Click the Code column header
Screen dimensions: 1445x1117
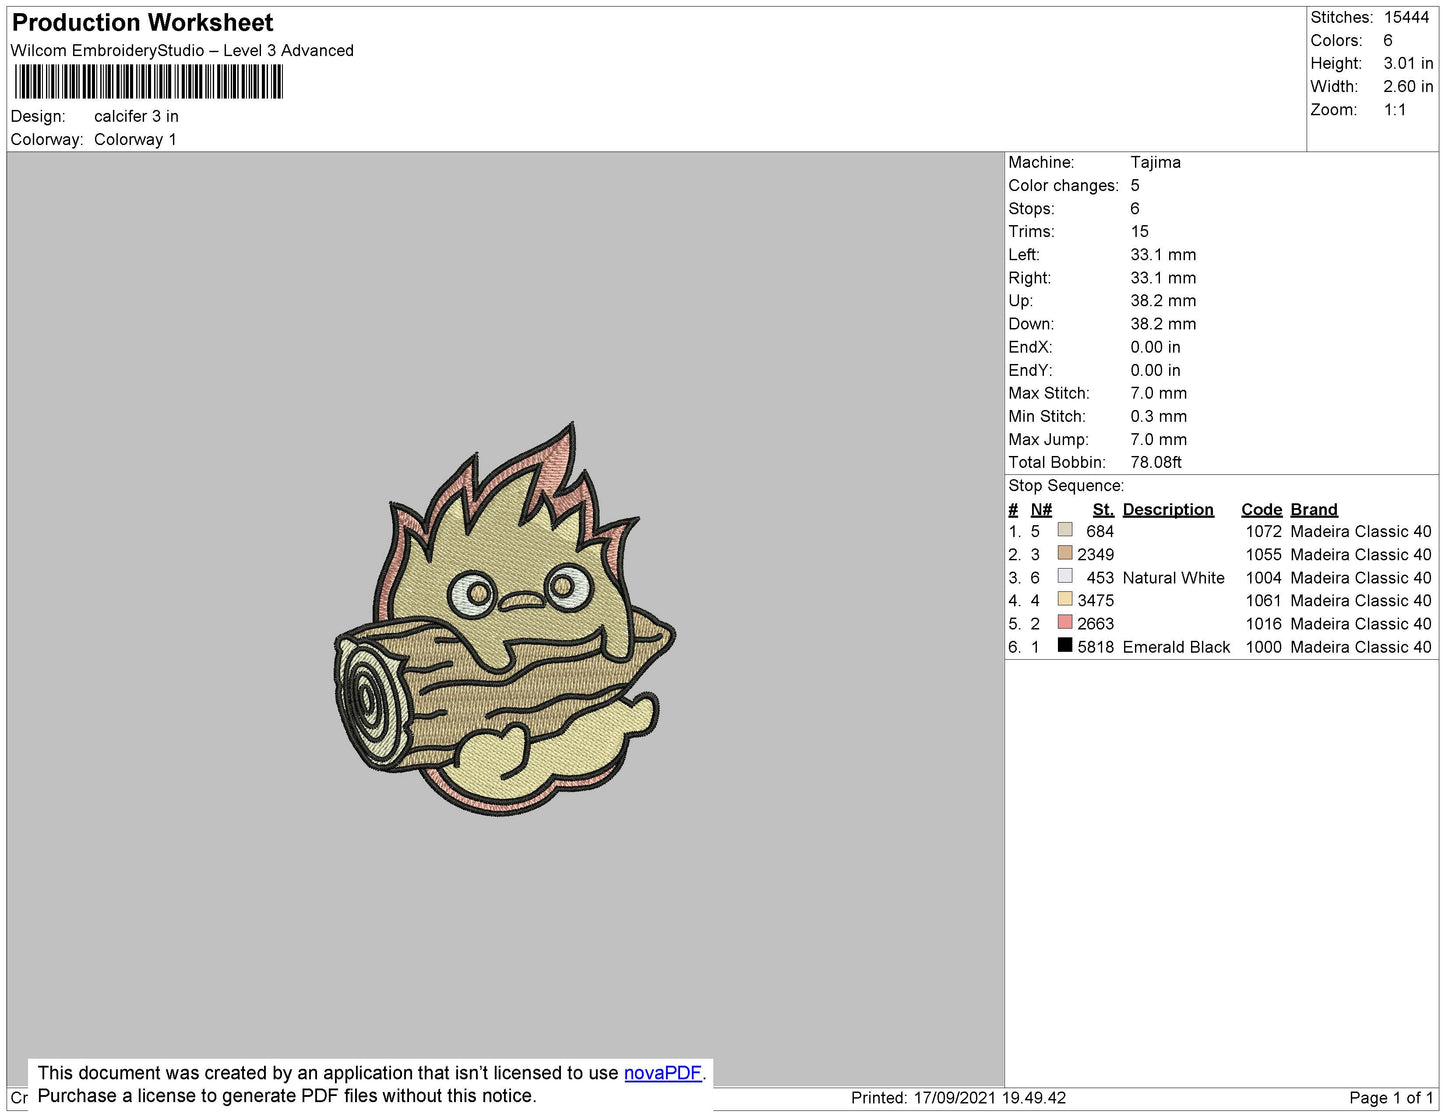pos(1261,509)
